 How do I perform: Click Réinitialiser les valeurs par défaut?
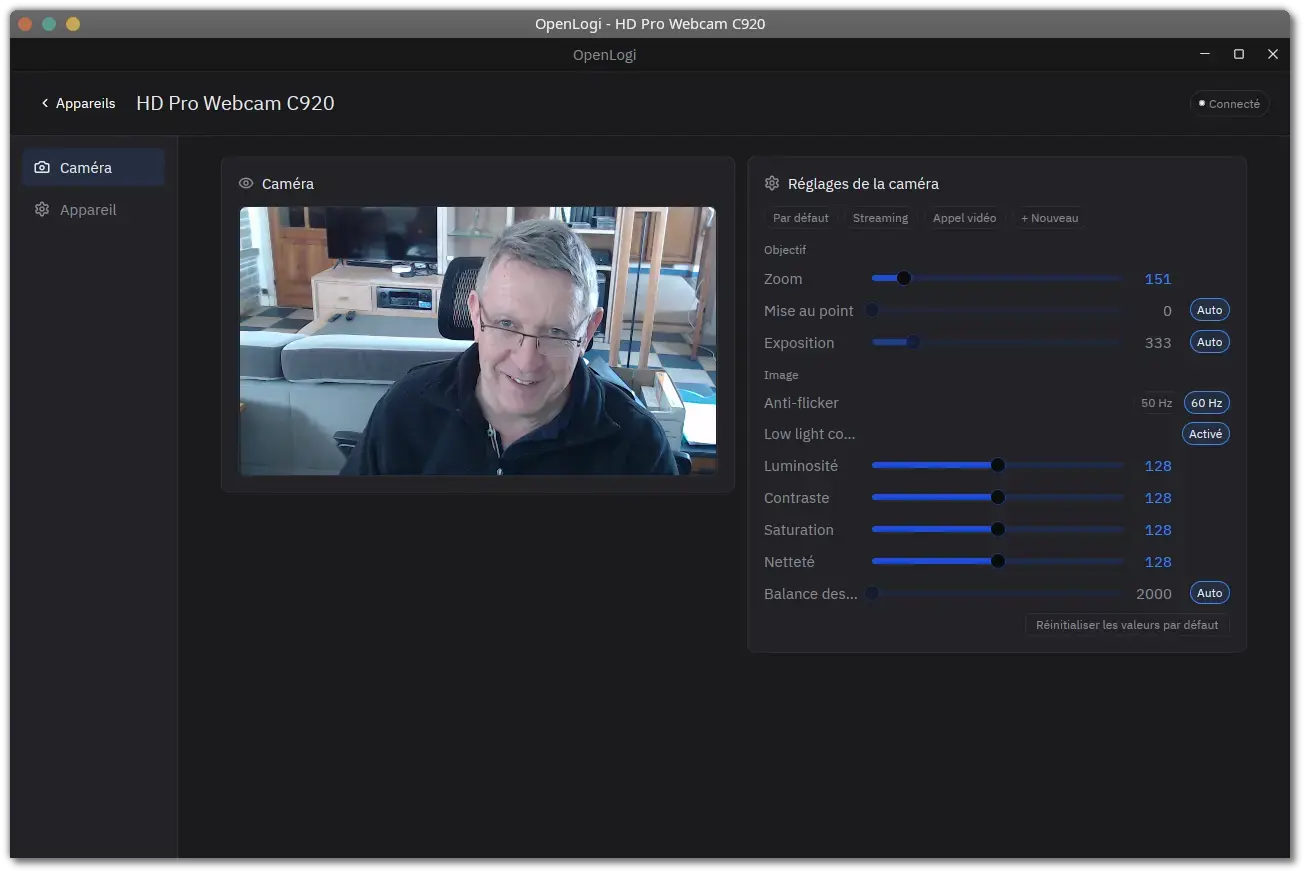point(1127,625)
